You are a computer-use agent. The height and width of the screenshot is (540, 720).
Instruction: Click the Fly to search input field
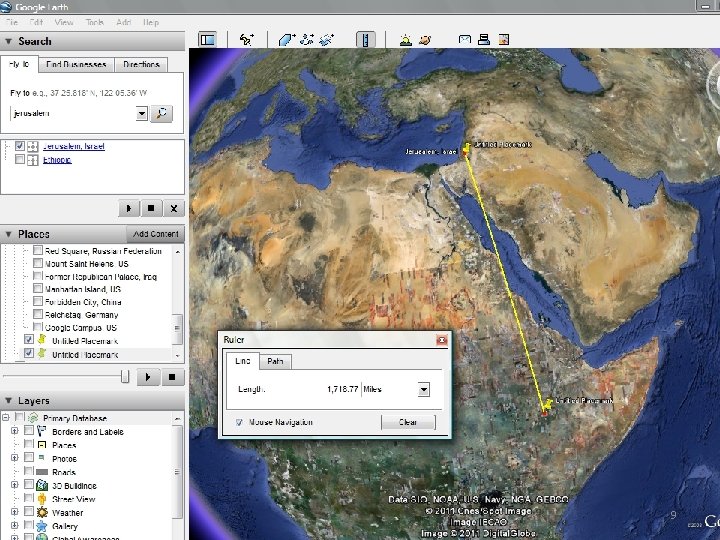[x=73, y=113]
